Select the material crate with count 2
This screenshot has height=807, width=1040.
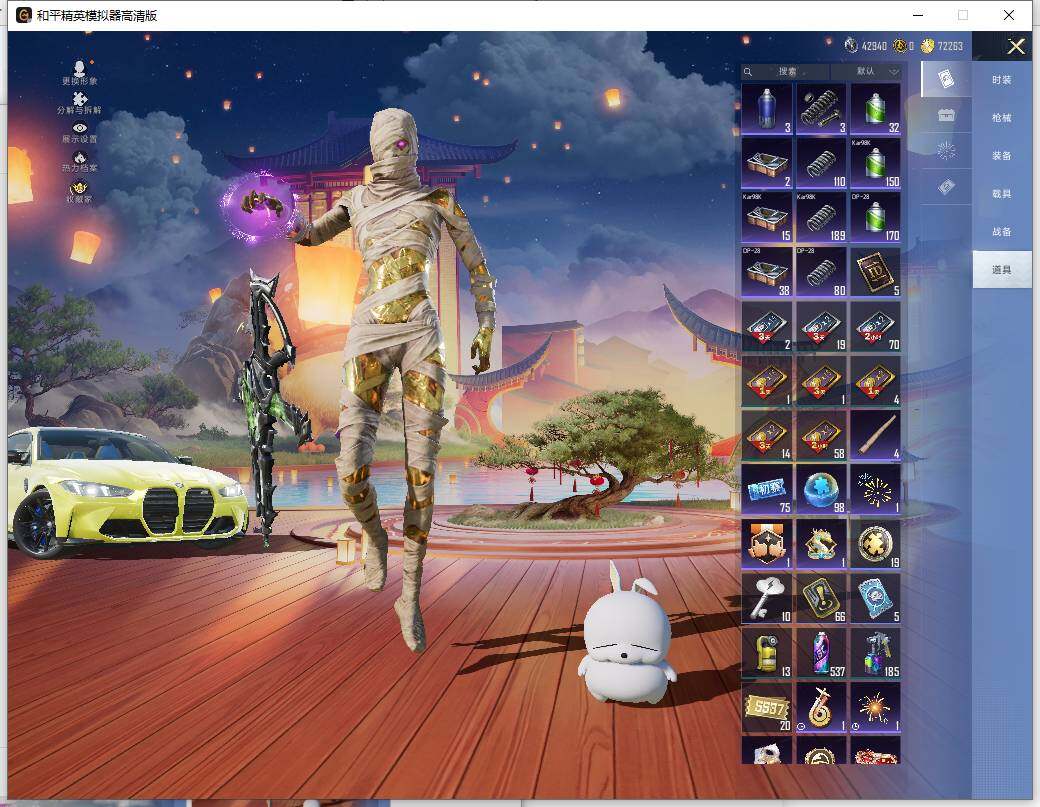[767, 163]
